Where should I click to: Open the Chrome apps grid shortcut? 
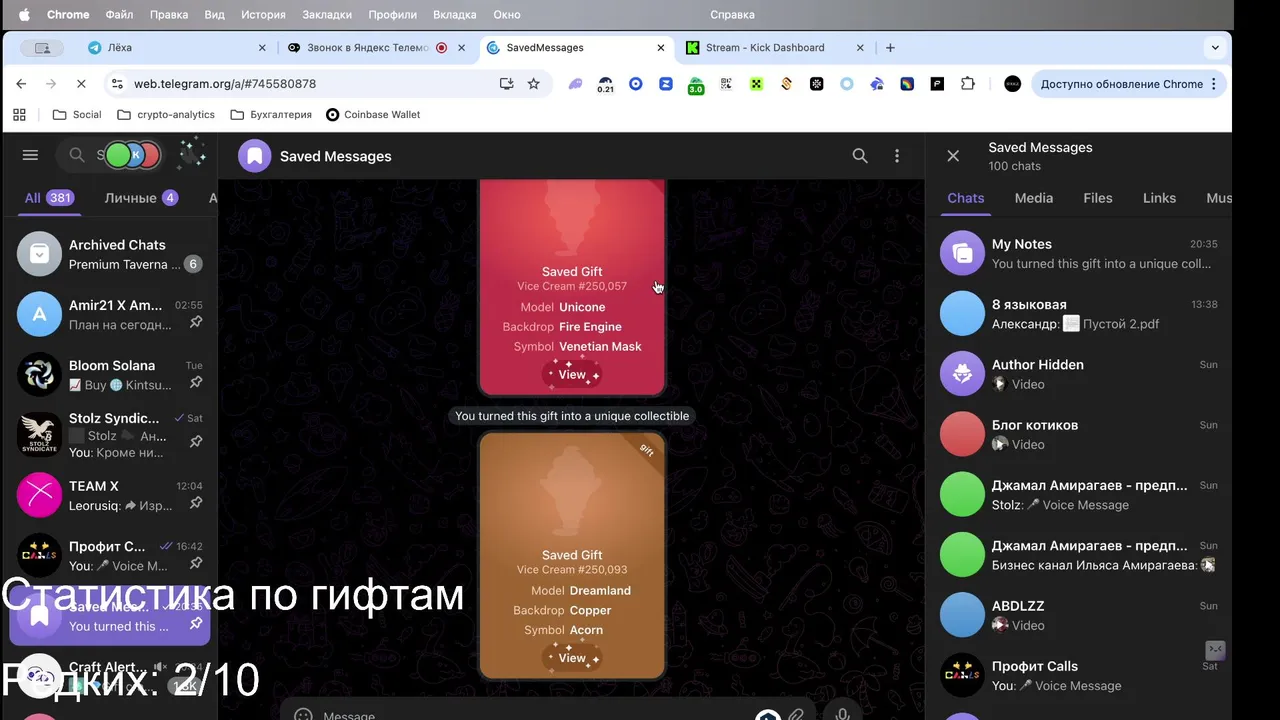19,114
